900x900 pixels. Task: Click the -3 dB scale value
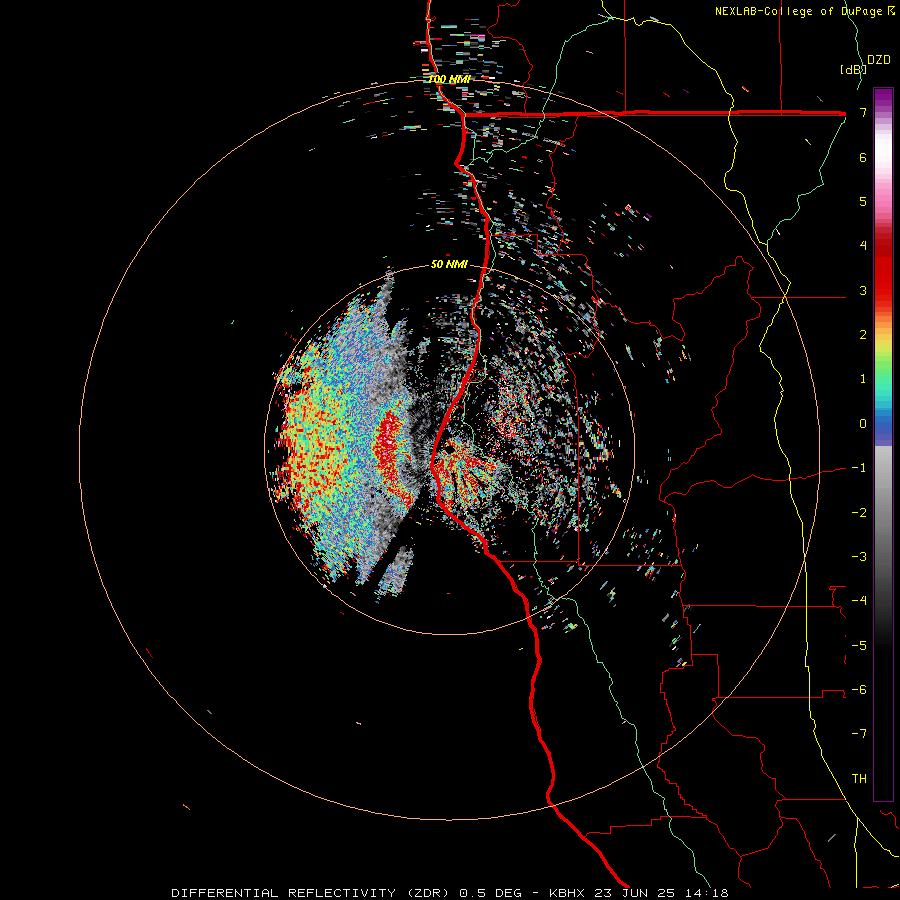point(859,557)
